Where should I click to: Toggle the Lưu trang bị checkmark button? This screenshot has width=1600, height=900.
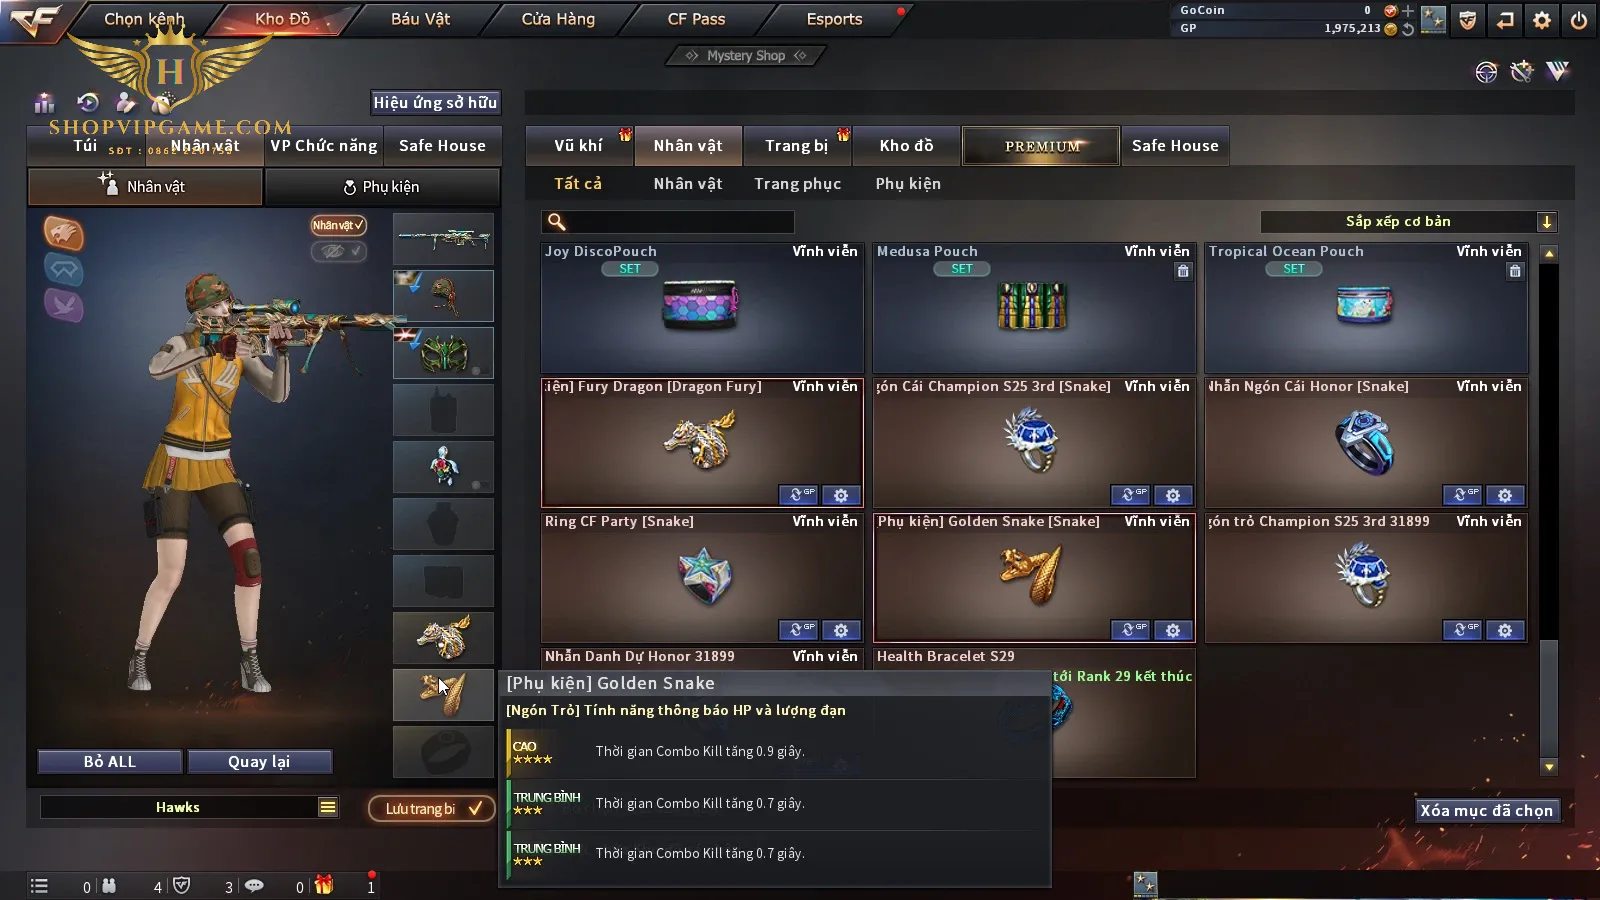point(432,808)
